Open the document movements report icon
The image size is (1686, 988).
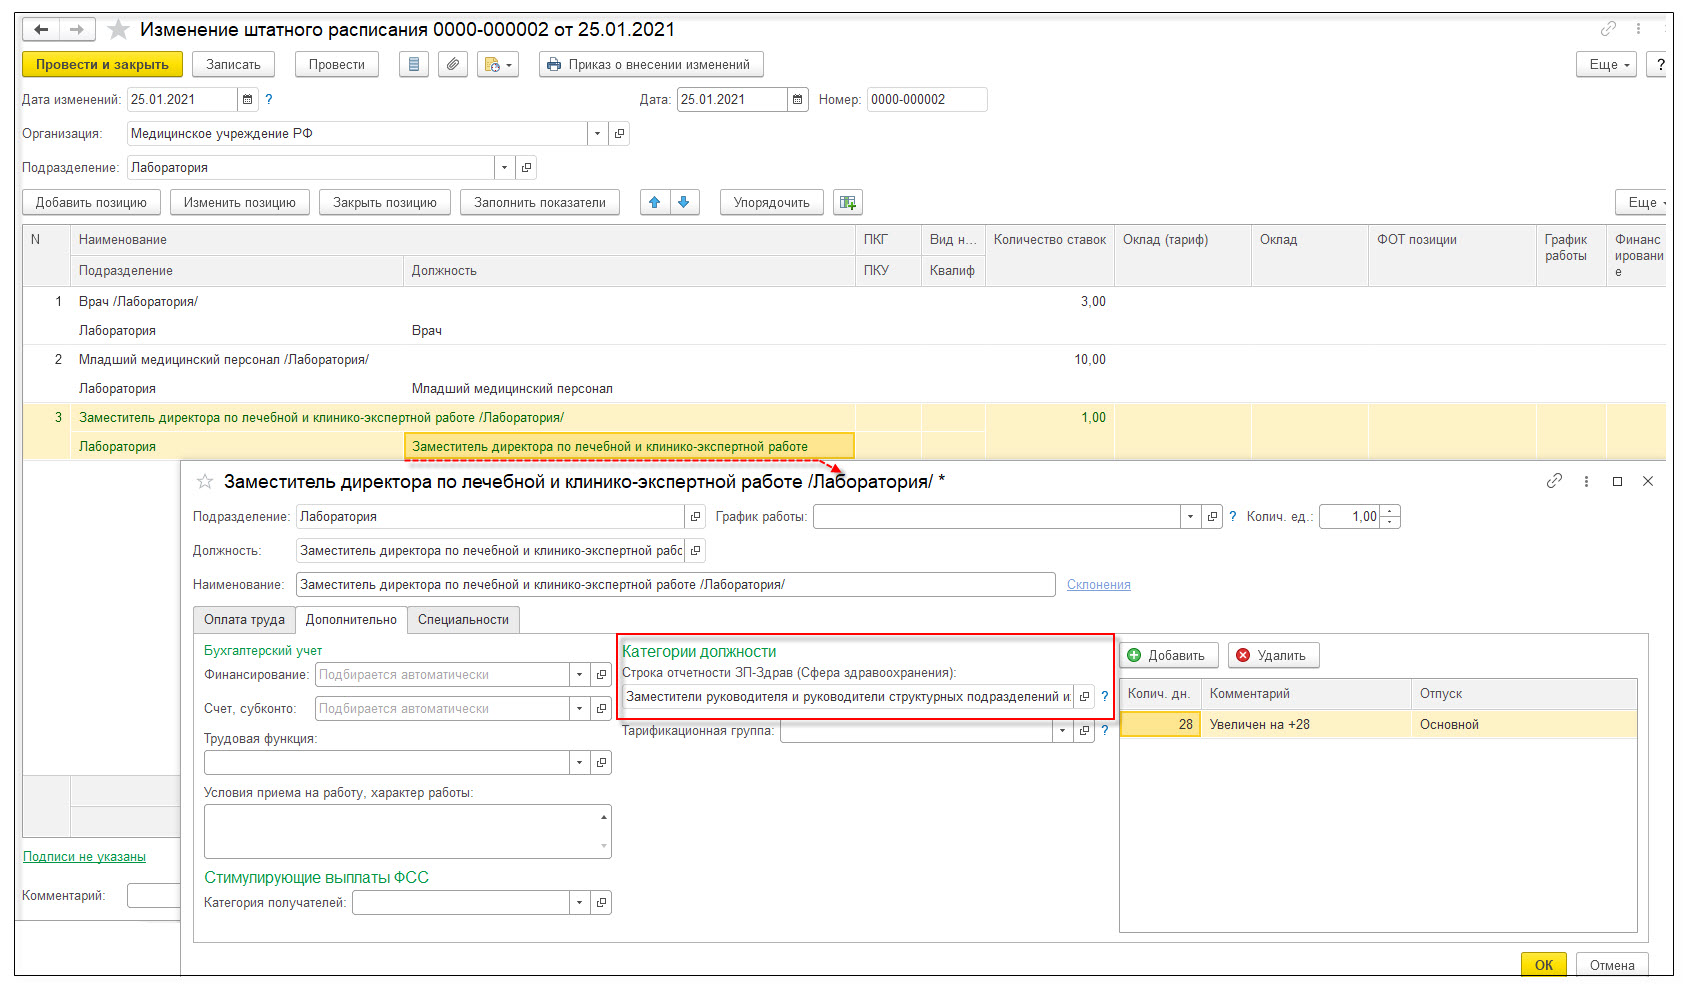[414, 64]
